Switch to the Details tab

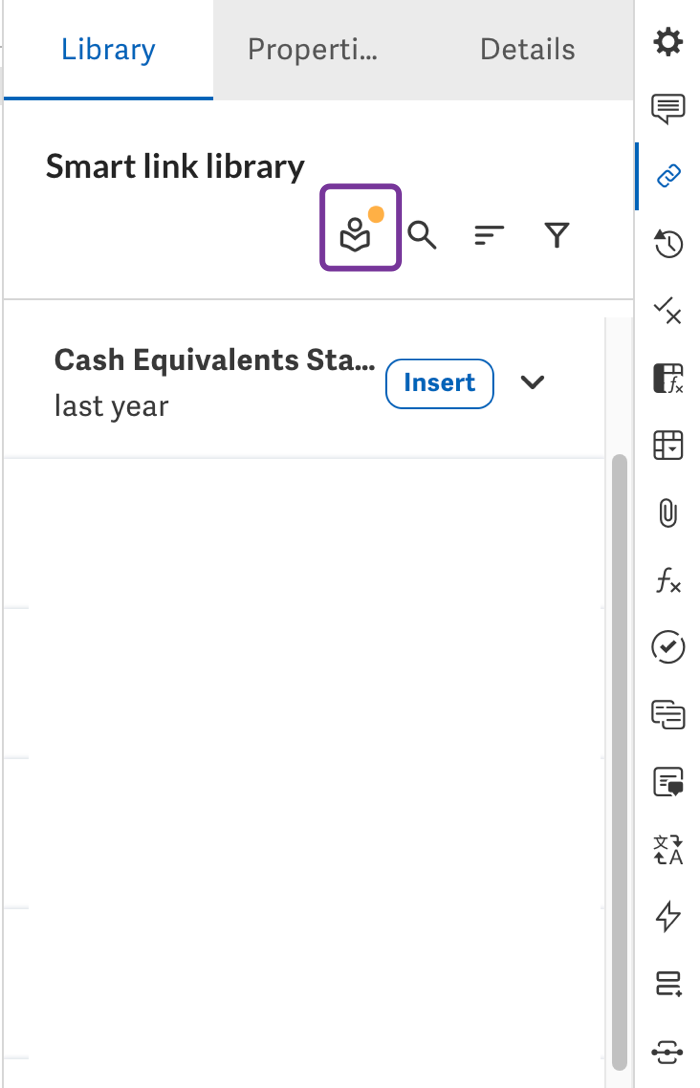[x=527, y=50]
